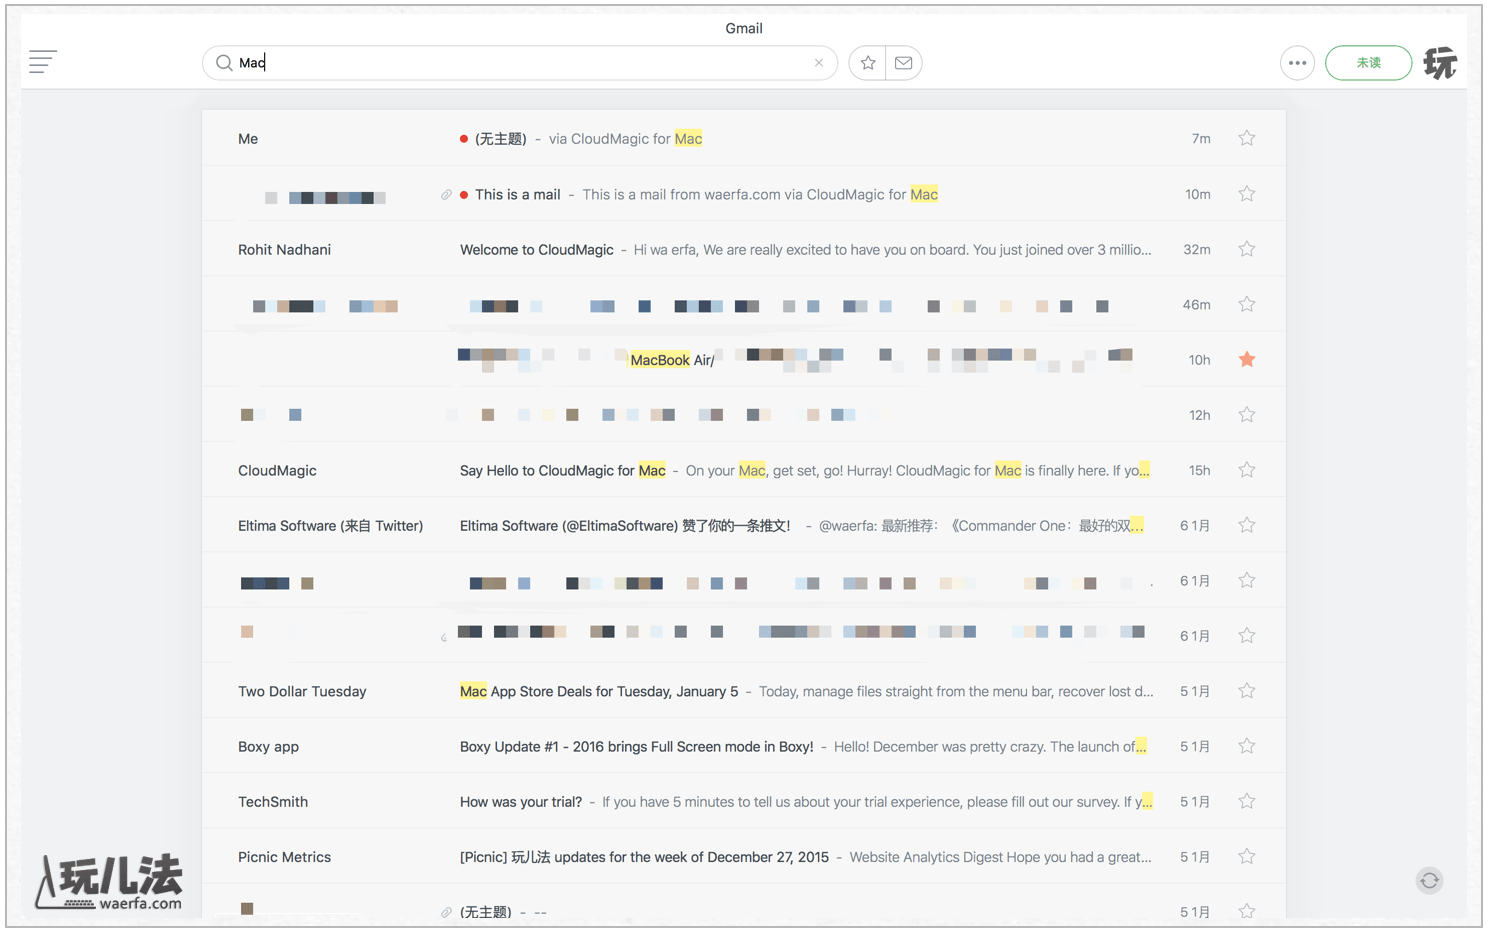This screenshot has height=932, width=1488.
Task: Open the "Boxy Update #1" email
Action: click(744, 746)
